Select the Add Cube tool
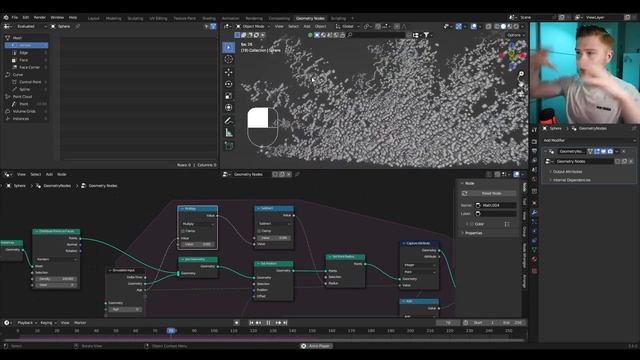 coord(229,146)
